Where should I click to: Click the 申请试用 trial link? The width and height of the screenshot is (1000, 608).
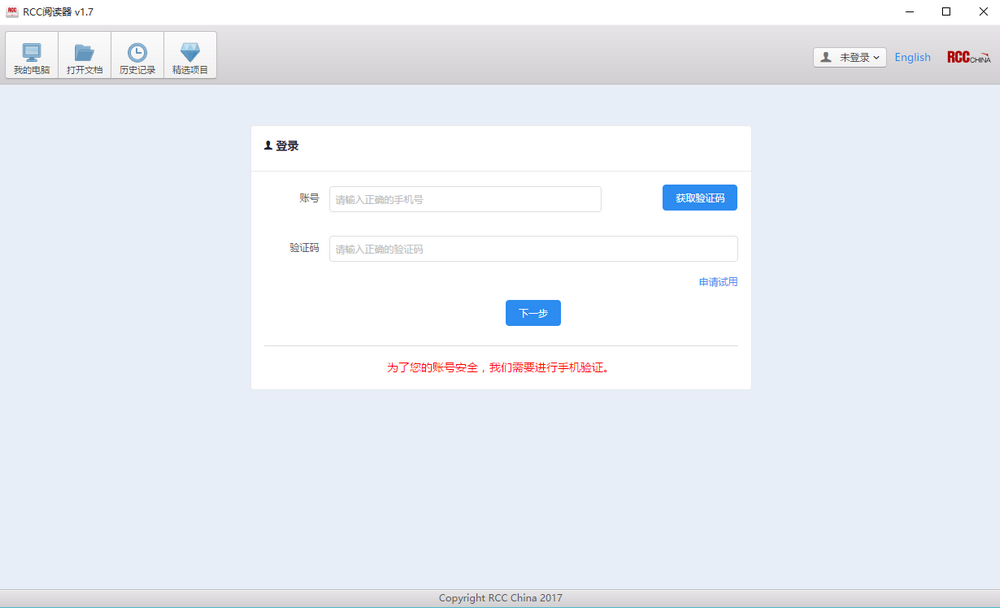coord(717,281)
